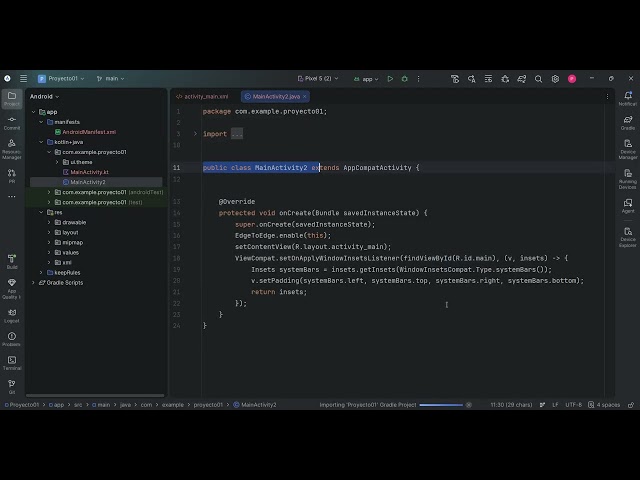
Task: Close the MainActivity2.java tab
Action: (x=304, y=97)
